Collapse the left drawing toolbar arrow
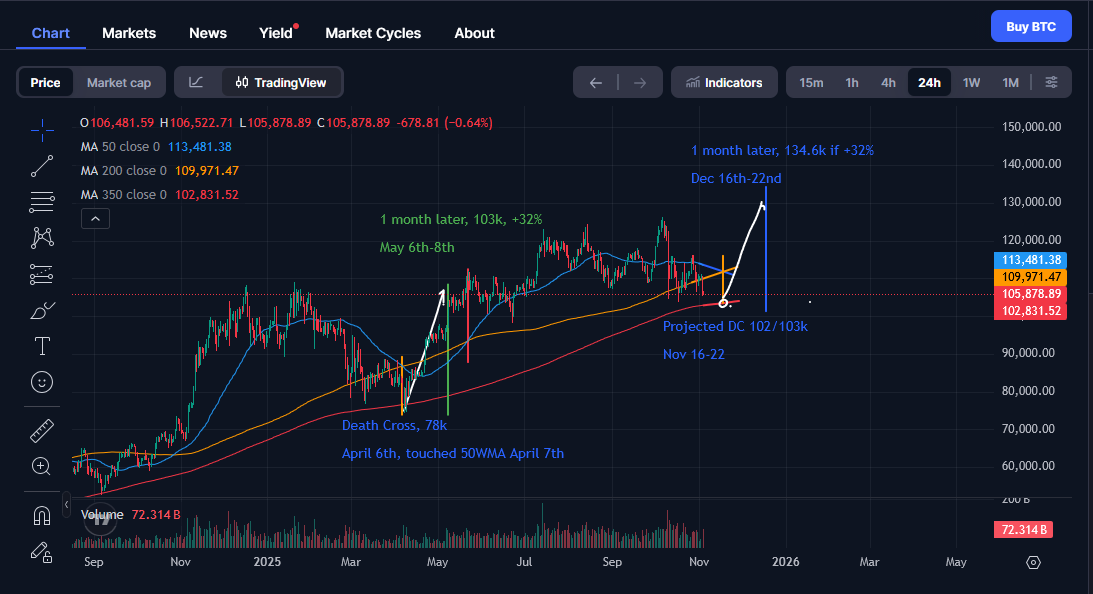 67,503
